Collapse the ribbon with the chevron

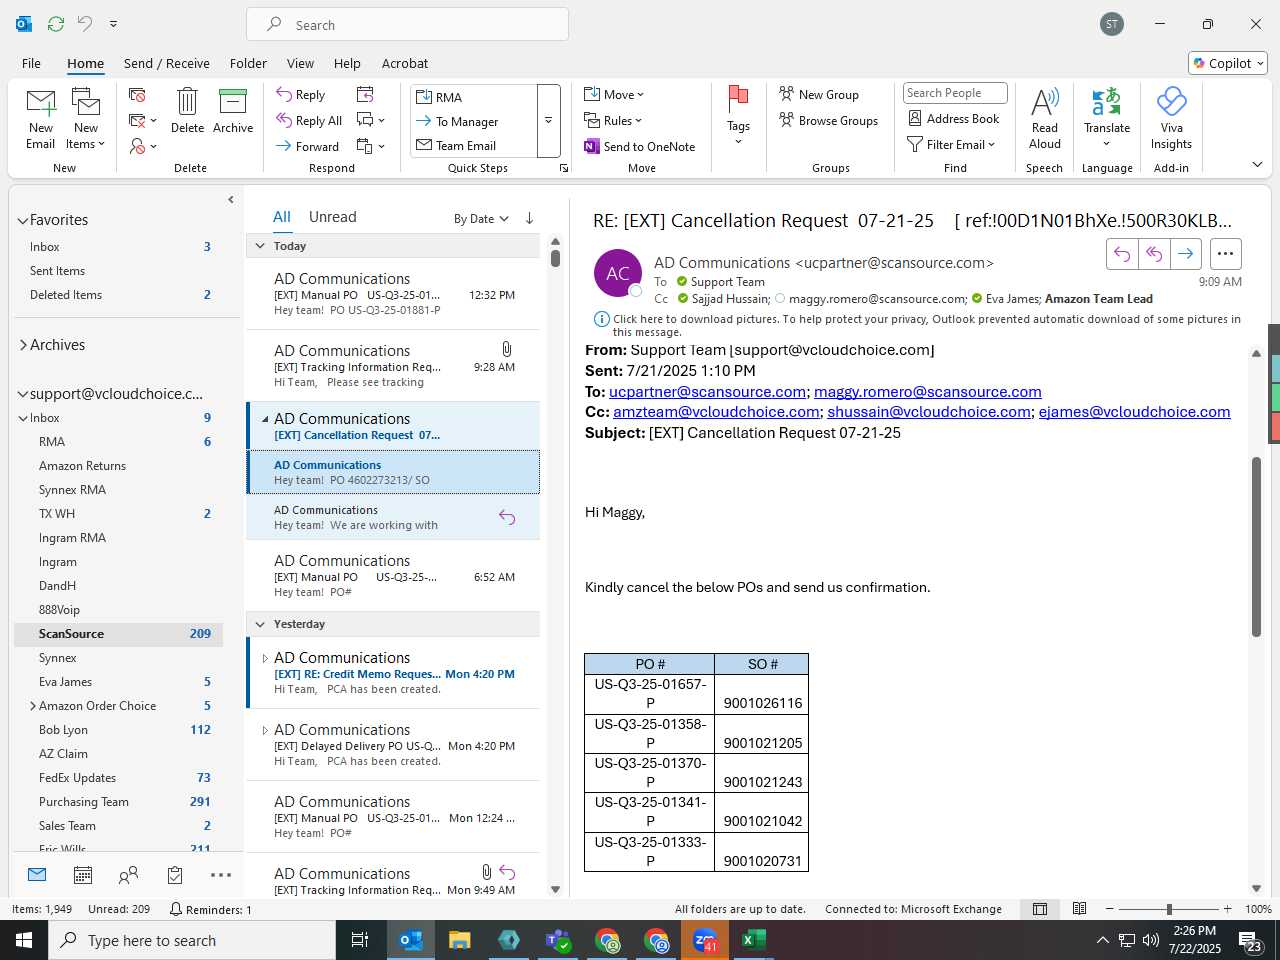click(x=1257, y=164)
